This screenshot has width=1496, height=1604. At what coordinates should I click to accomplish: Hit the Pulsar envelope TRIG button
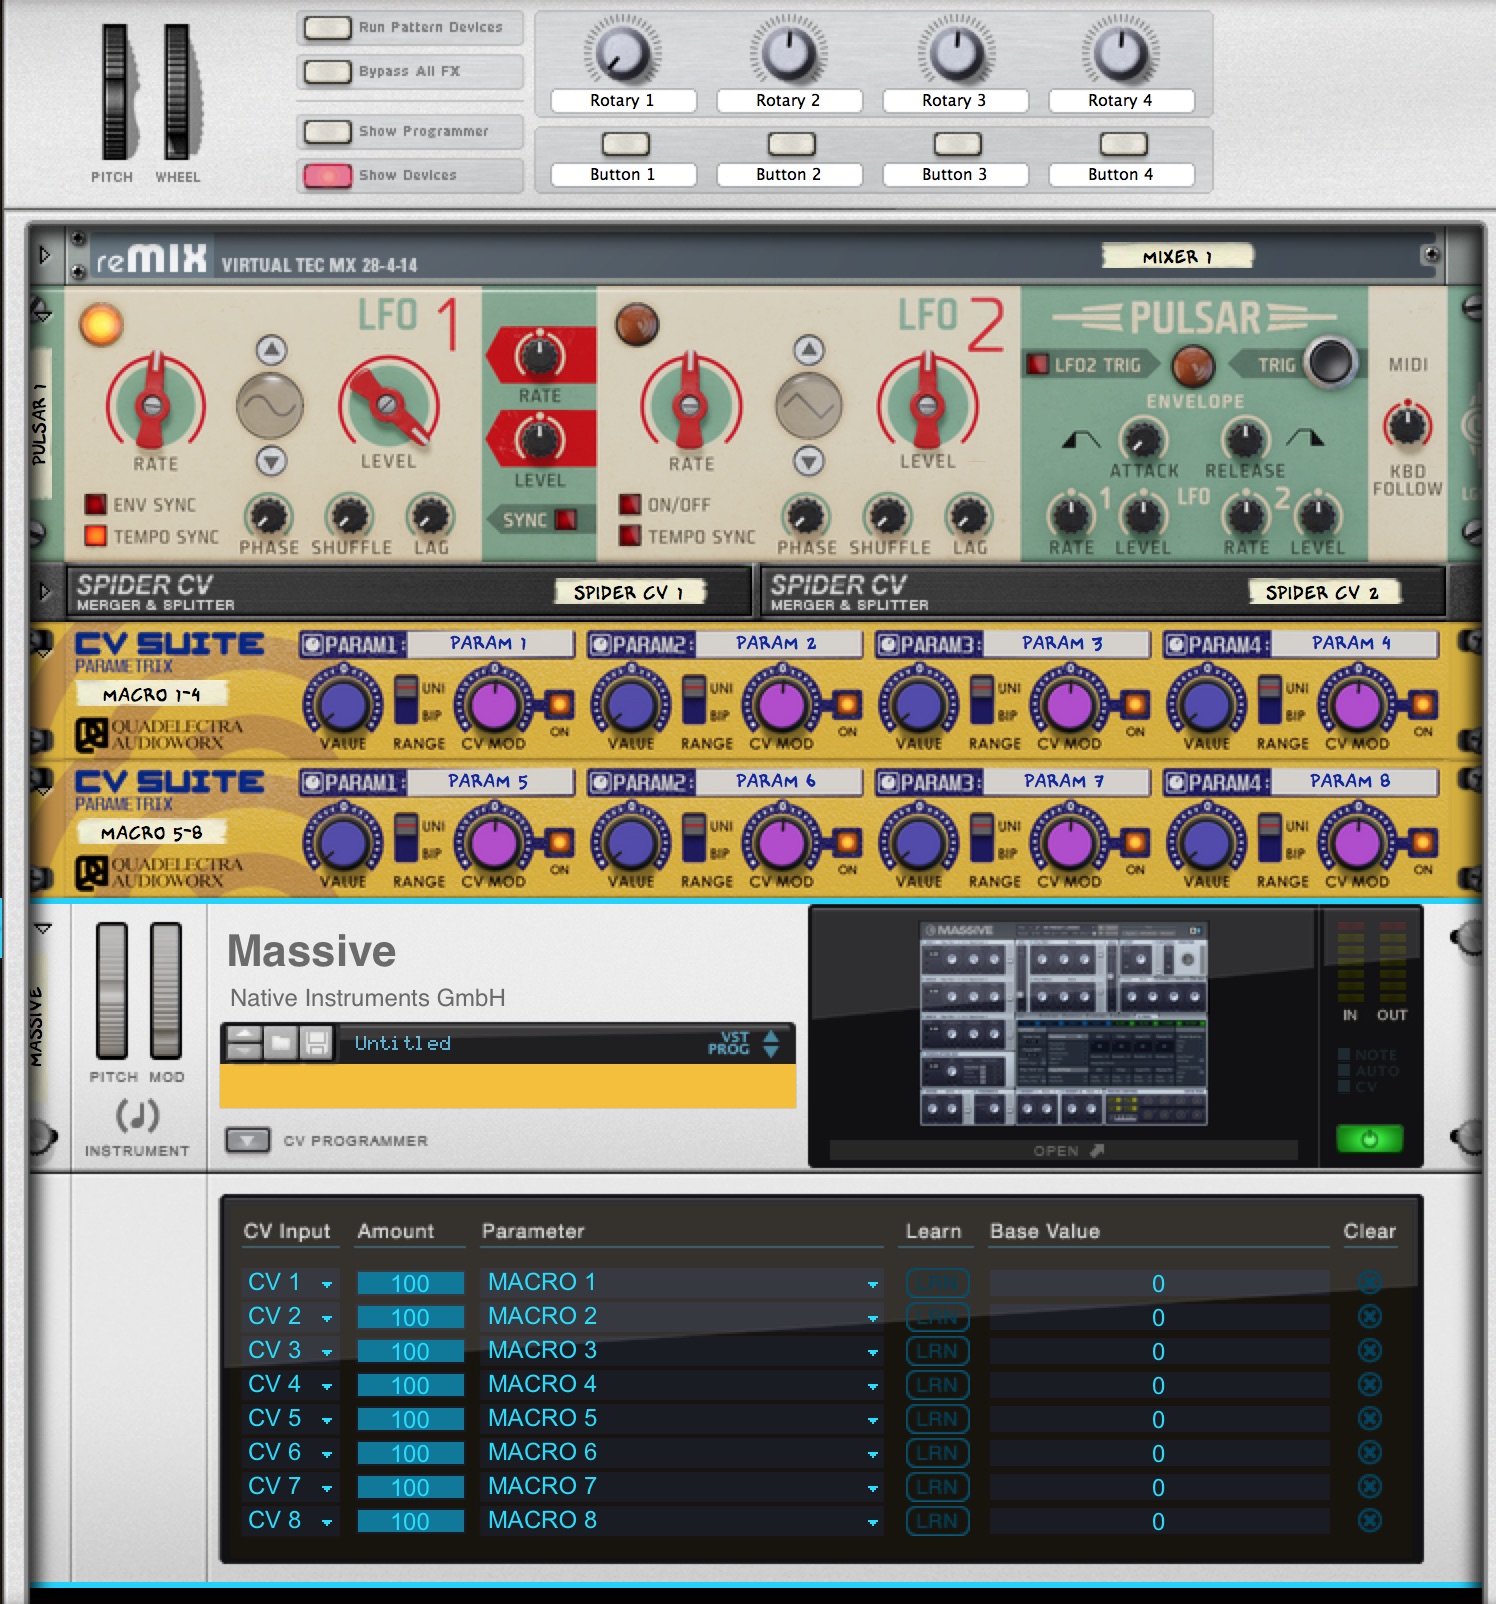(x=1330, y=362)
